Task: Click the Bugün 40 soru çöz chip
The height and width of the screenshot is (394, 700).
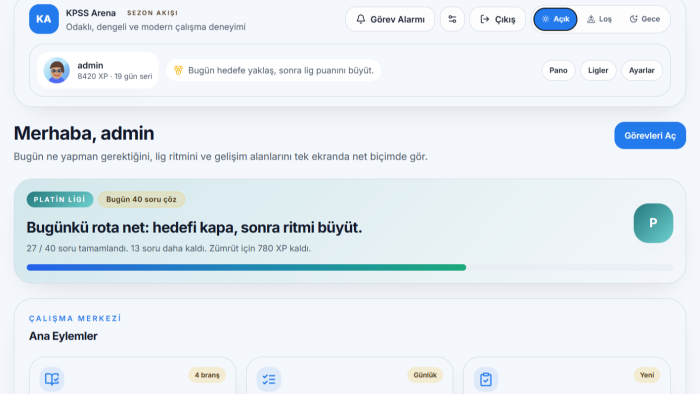Action: pyautogui.click(x=142, y=199)
